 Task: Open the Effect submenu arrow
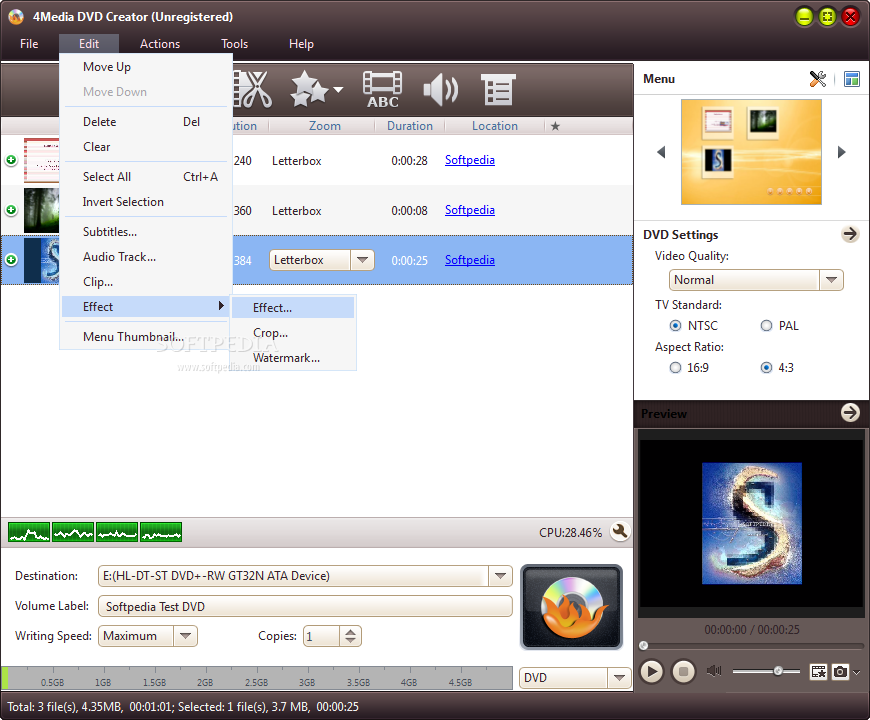[221, 306]
